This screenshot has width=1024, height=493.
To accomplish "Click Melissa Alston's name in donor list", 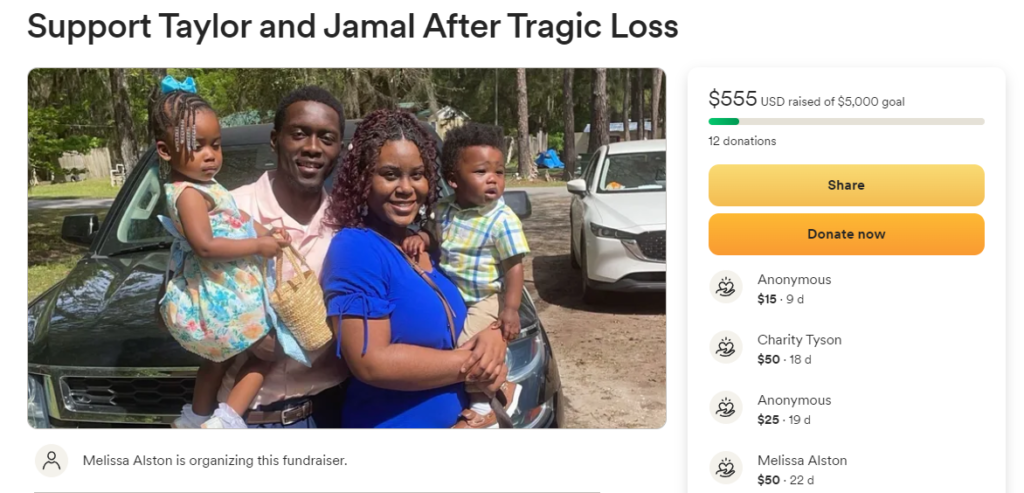I will click(802, 460).
